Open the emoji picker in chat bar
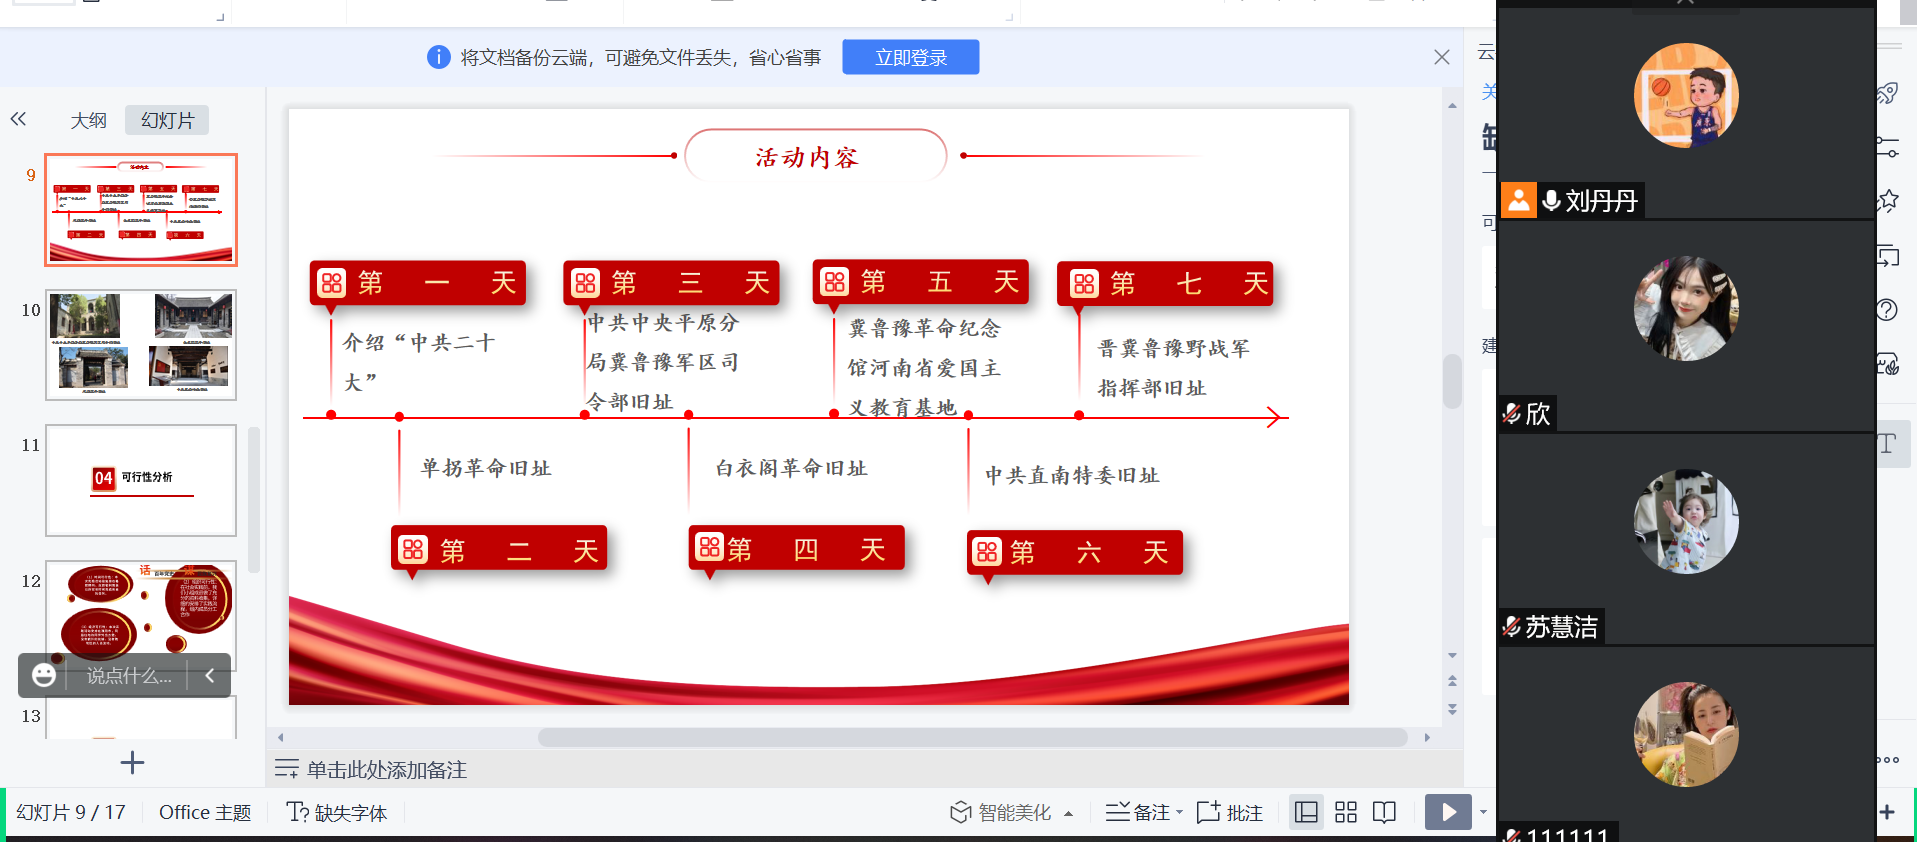1917x842 pixels. tap(44, 676)
